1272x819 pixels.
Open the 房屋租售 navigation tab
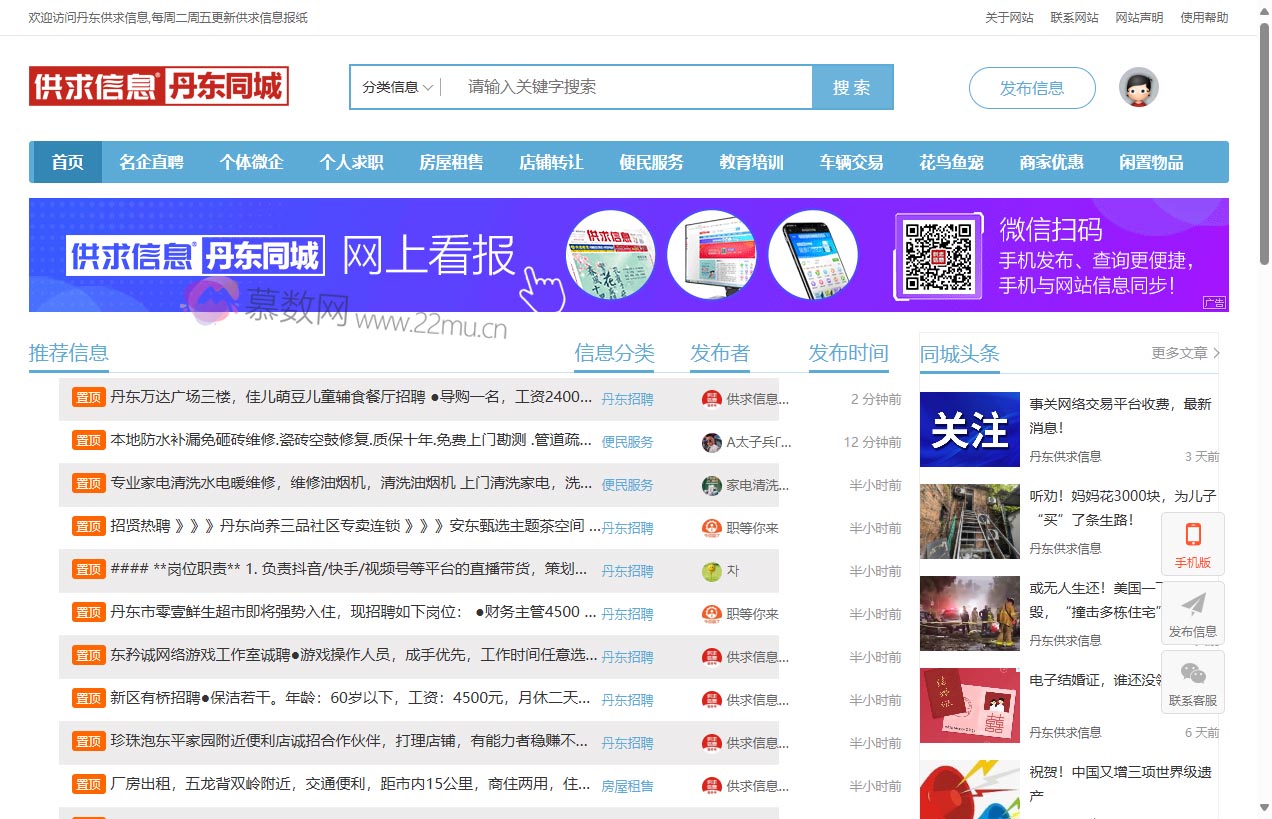point(451,162)
